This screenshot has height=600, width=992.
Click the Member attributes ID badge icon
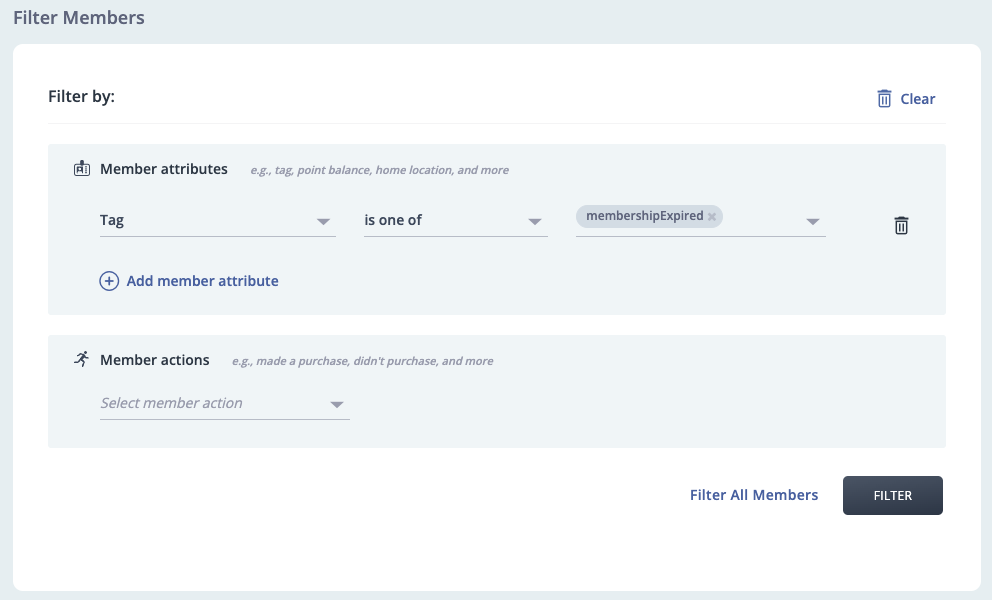point(82,168)
